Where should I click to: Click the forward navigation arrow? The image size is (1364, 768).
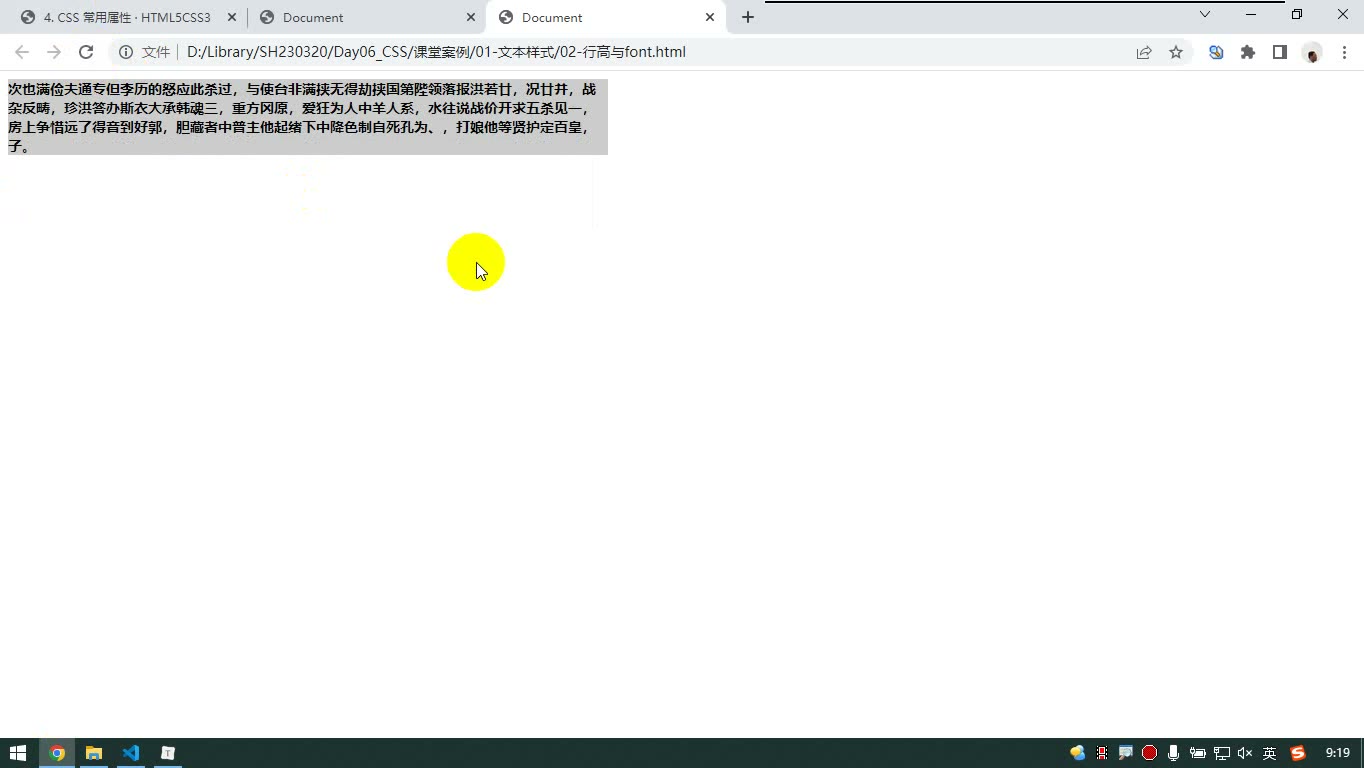[x=54, y=52]
